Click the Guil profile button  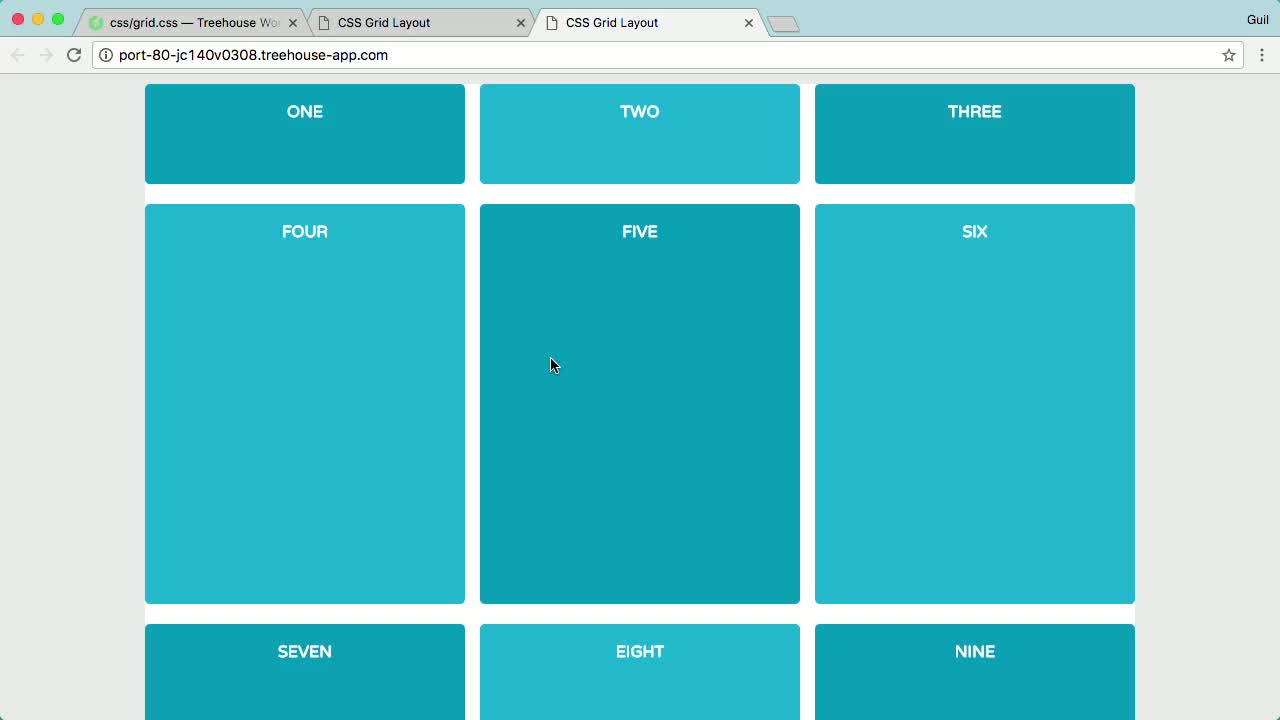pyautogui.click(x=1257, y=20)
